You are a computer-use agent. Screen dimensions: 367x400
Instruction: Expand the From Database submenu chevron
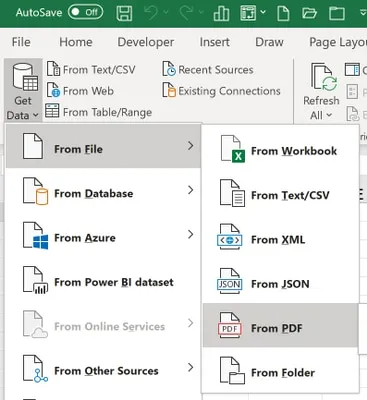click(190, 190)
